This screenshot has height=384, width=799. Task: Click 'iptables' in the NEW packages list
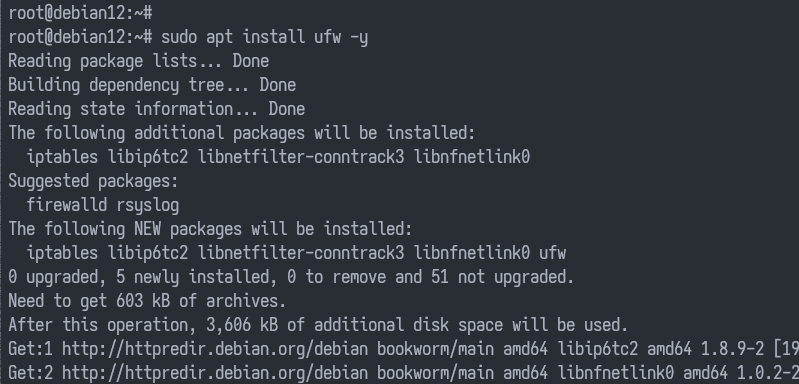pos(62,253)
